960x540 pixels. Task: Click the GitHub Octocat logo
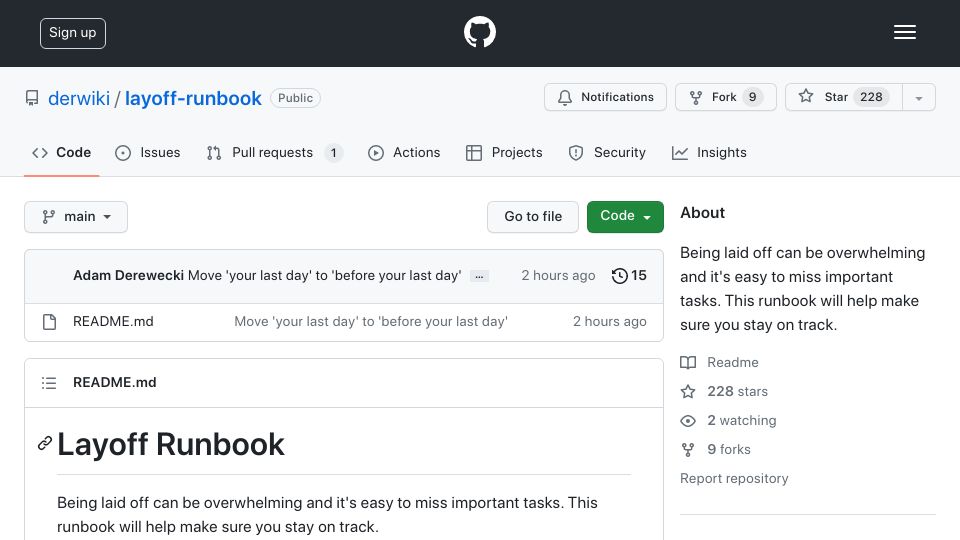[x=479, y=32]
